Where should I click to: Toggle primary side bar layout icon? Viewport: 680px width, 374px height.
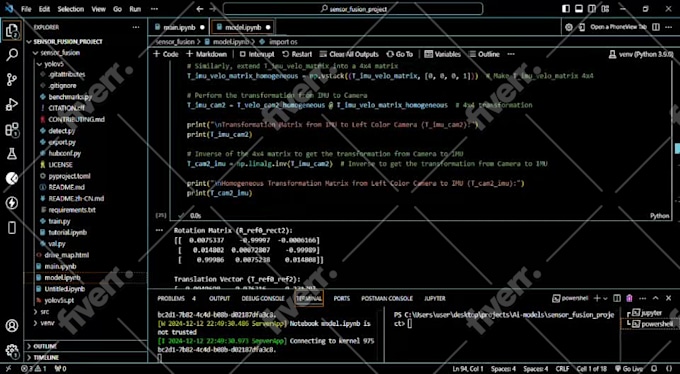coord(566,9)
